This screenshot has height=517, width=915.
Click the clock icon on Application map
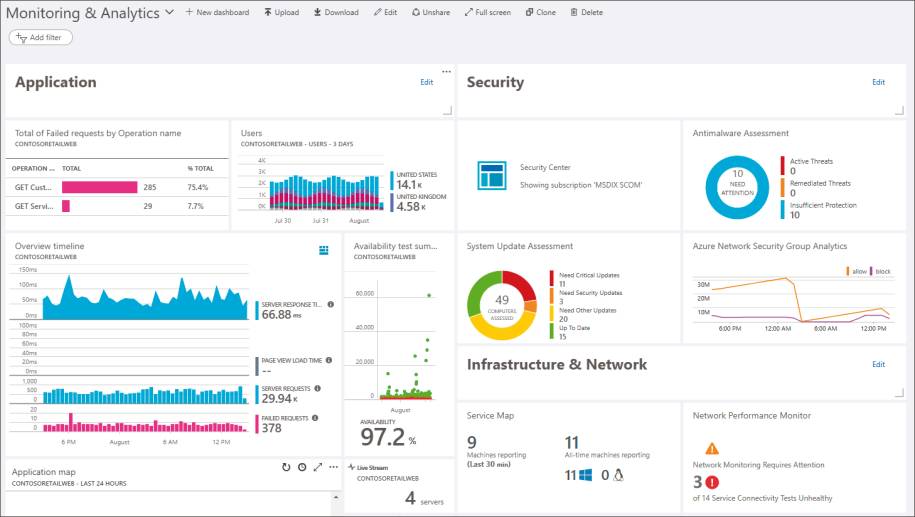click(302, 467)
